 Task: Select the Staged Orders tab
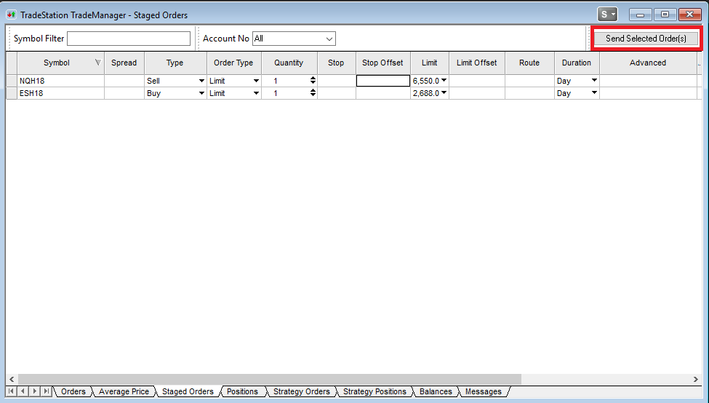[188, 392]
